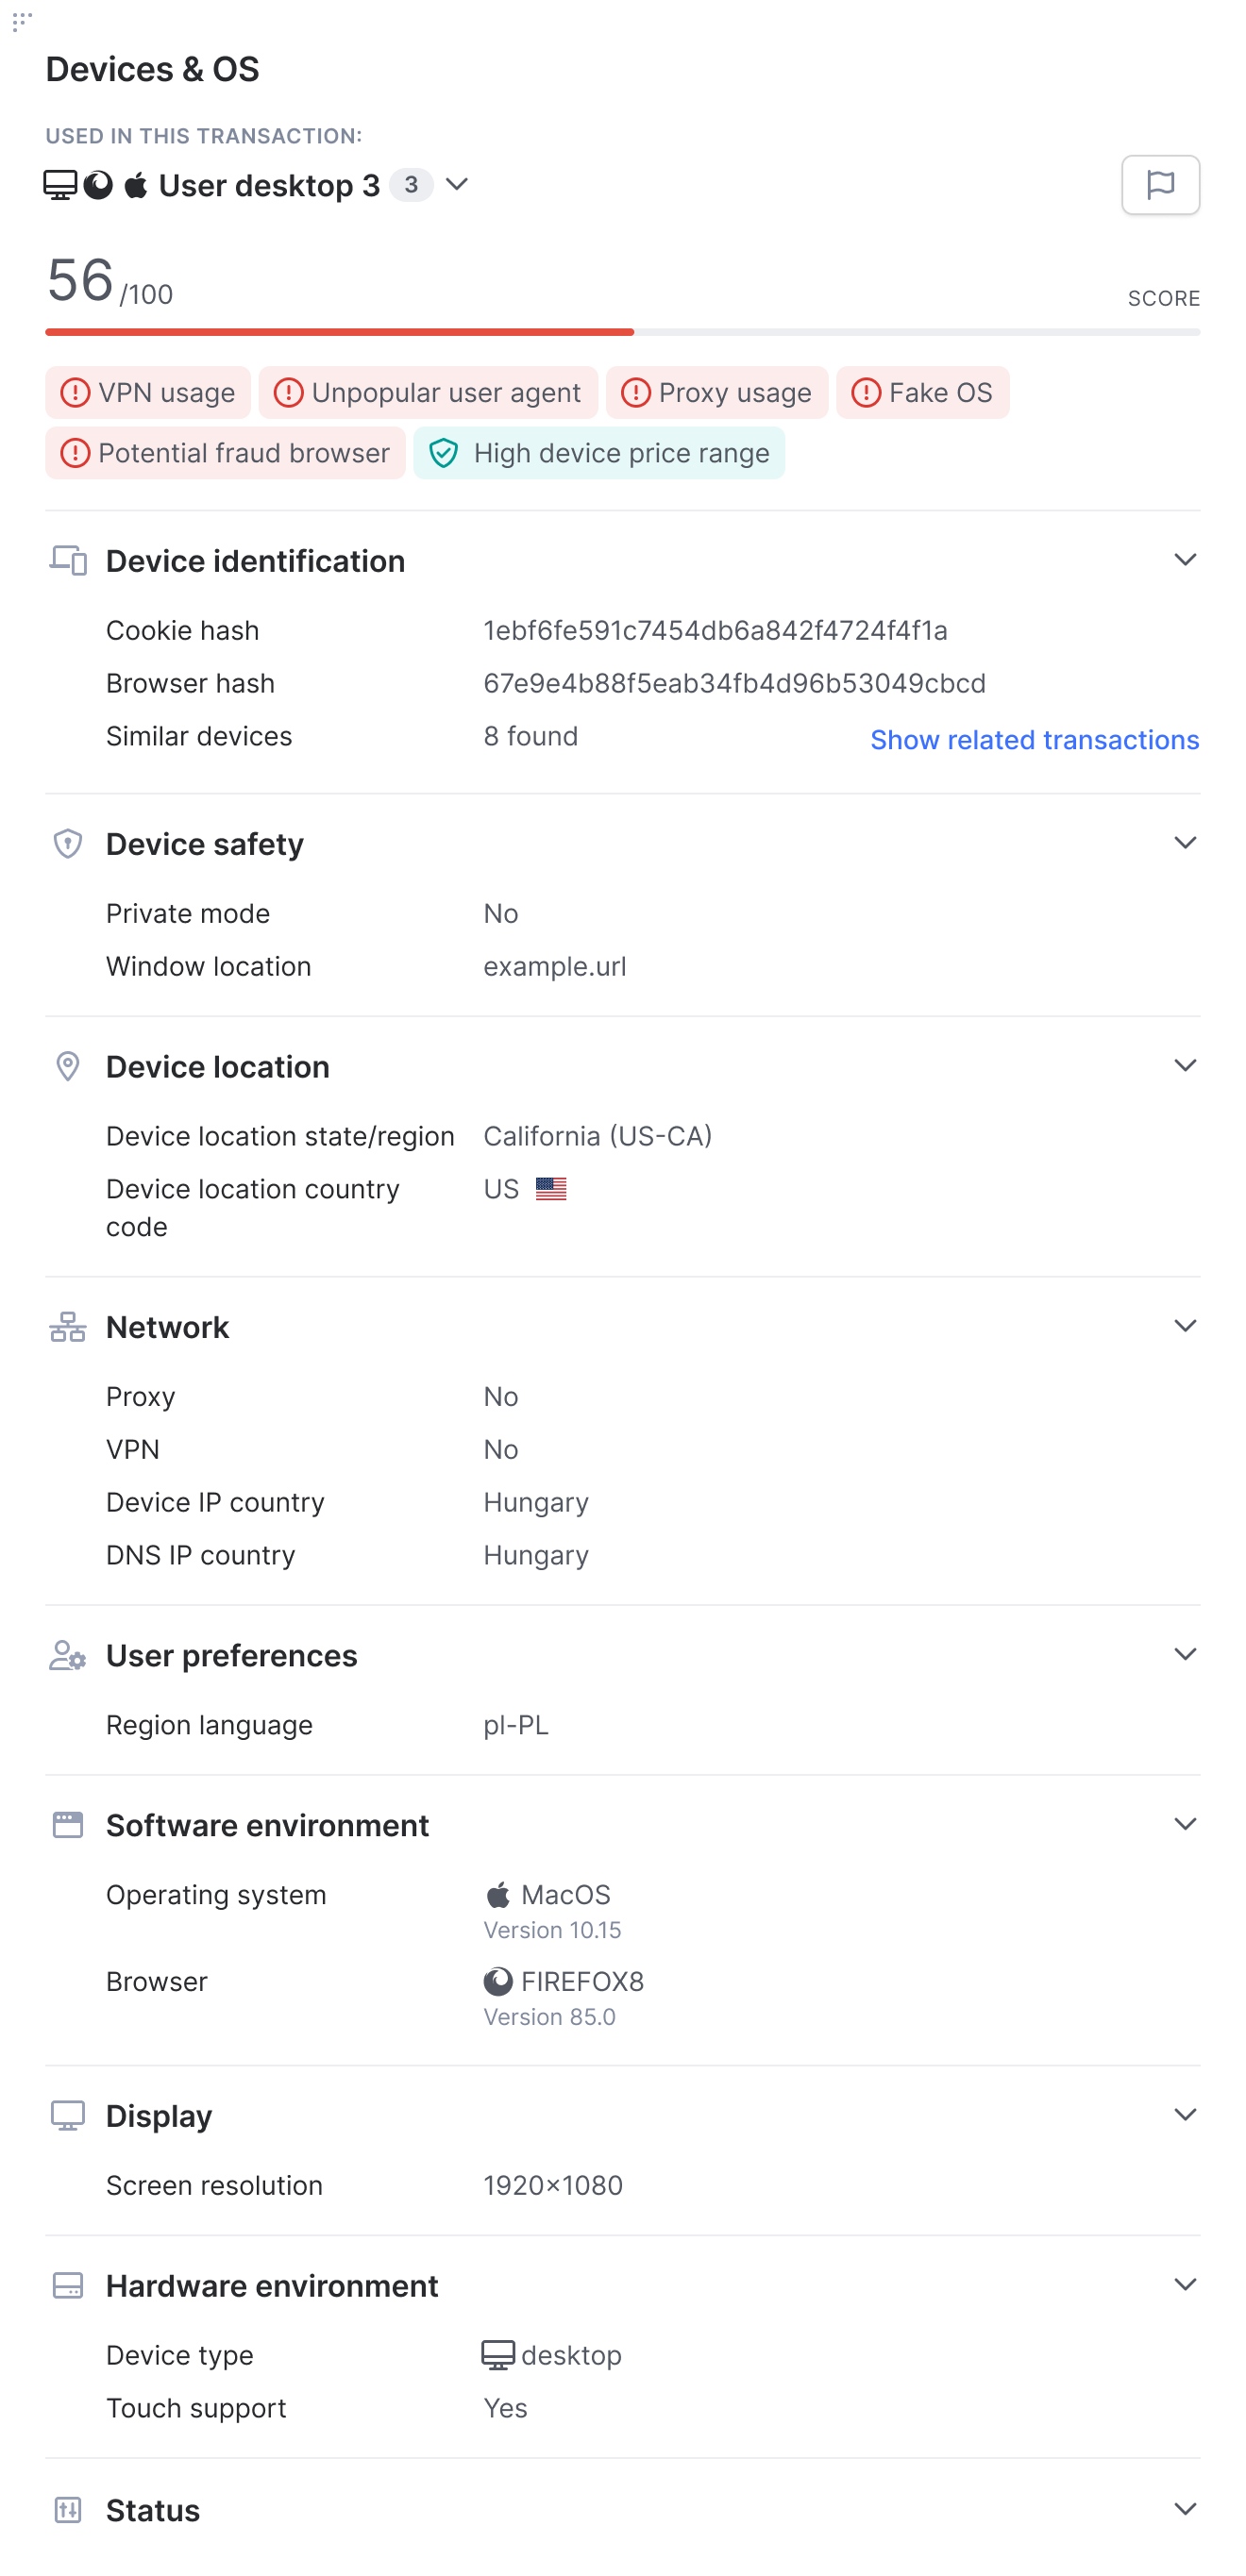Click the Network section icon
The width and height of the screenshot is (1246, 2576).
[68, 1327]
